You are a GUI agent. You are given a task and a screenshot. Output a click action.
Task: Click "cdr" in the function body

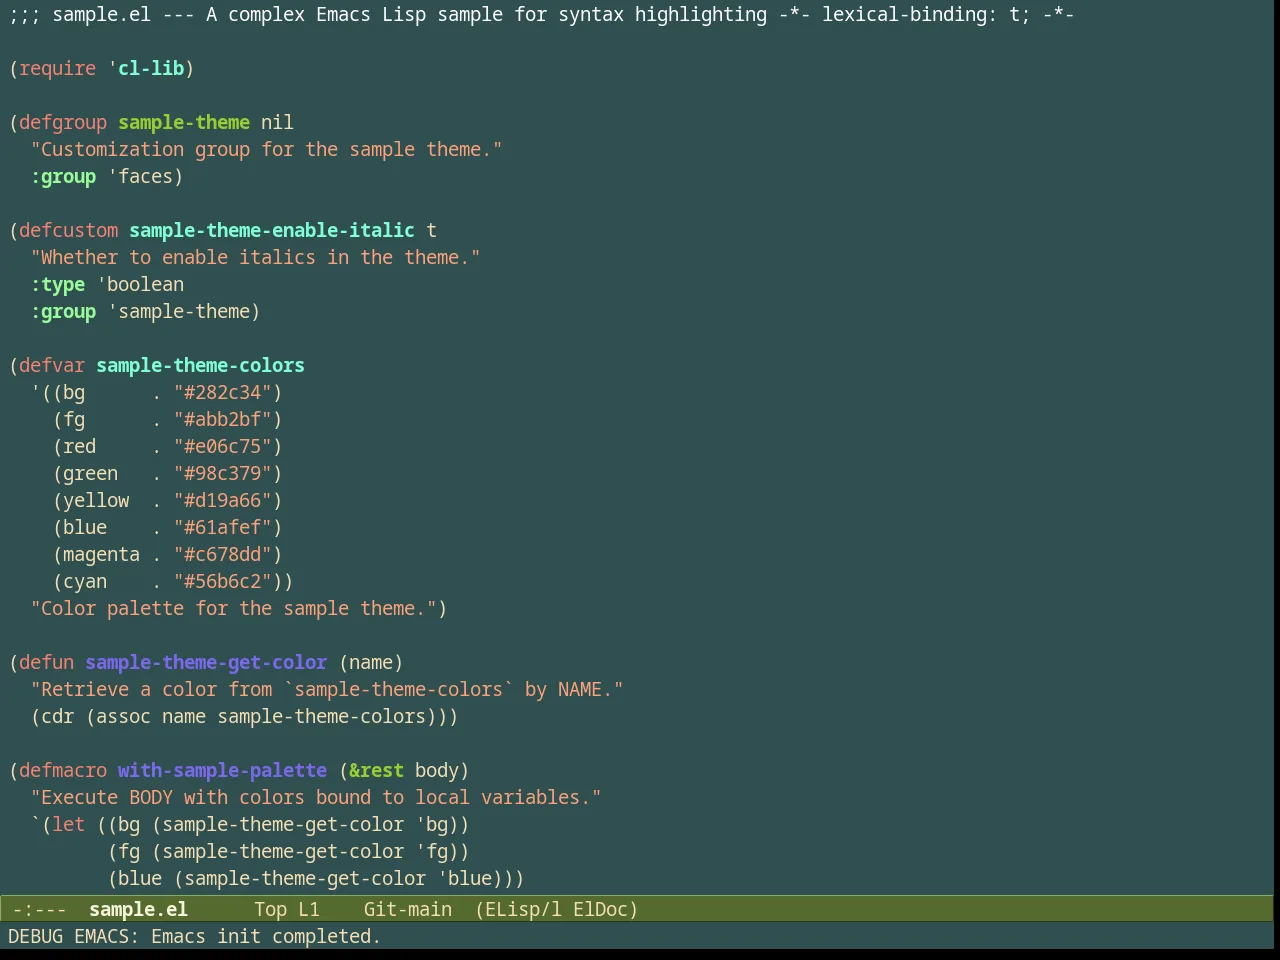[57, 716]
